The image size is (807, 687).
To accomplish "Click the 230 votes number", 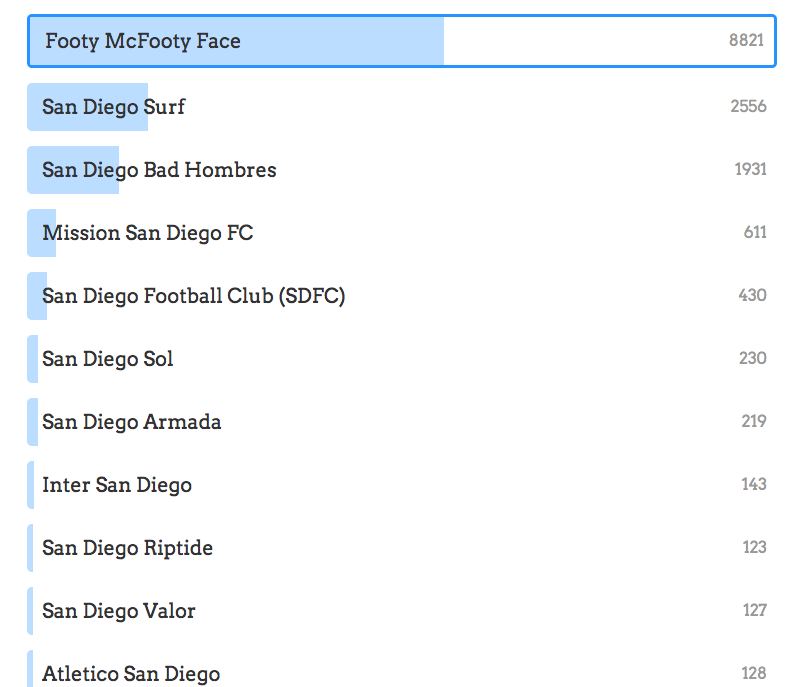I will [x=752, y=359].
